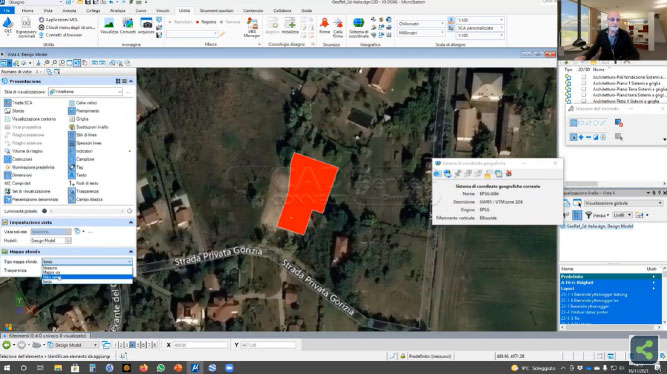667x374 pixels.
Task: Toggle the Griglia view attribute
Action: click(79, 119)
